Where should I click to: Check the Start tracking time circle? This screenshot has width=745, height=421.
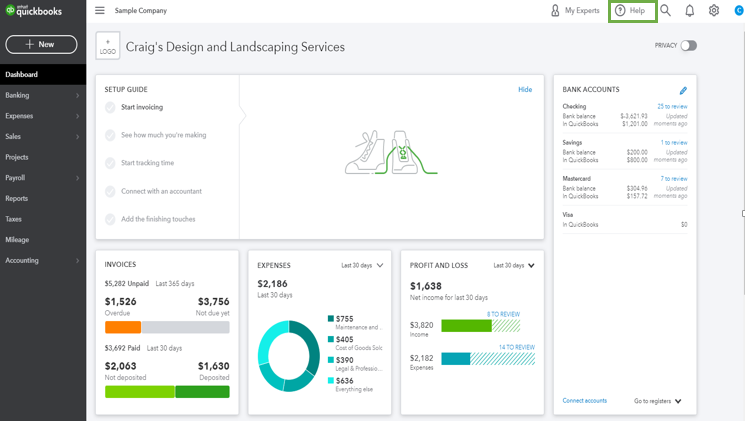pos(110,163)
